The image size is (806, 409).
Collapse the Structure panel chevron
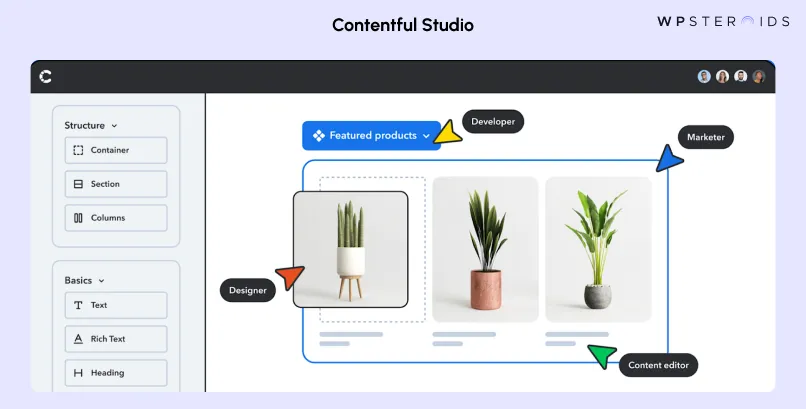(x=114, y=126)
